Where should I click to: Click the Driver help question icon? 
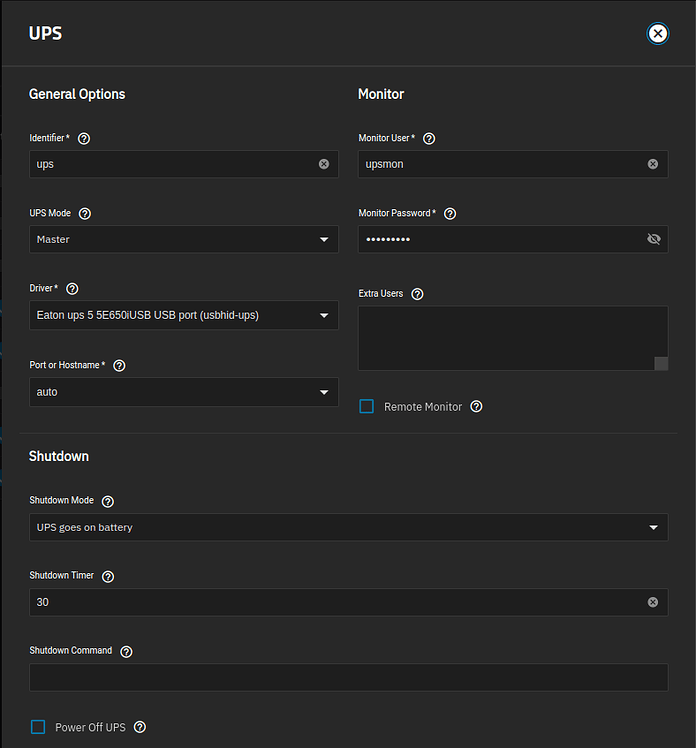(x=72, y=289)
